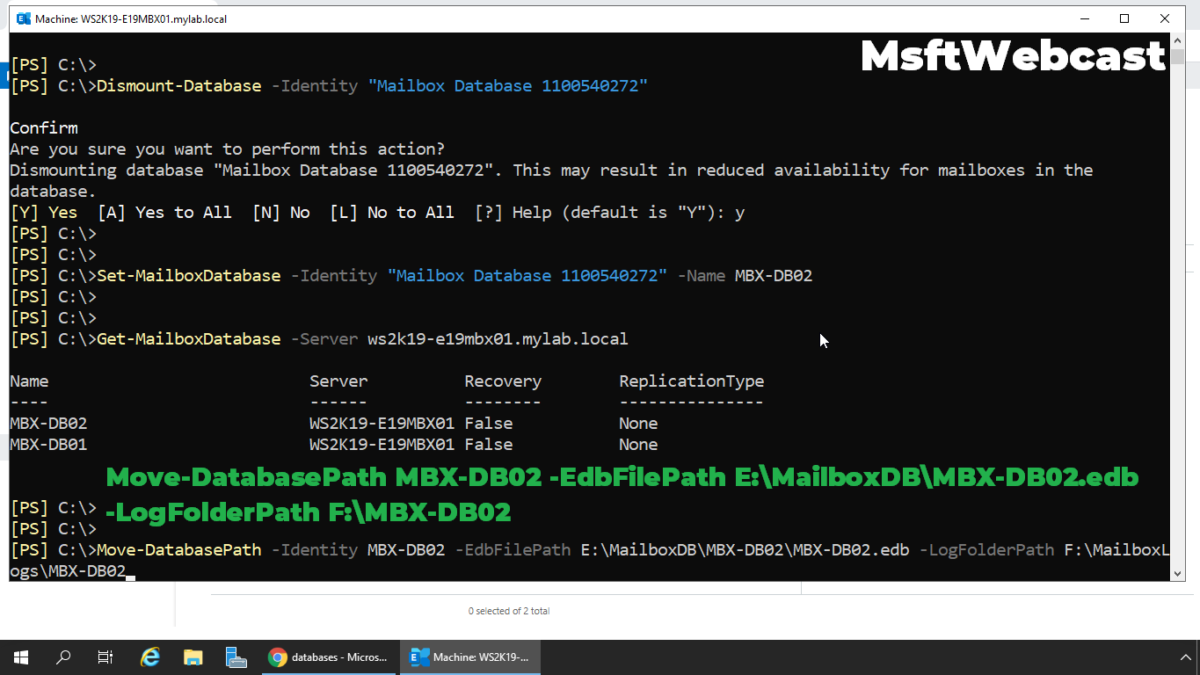
Task: Open the Windows Start menu
Action: click(20, 657)
